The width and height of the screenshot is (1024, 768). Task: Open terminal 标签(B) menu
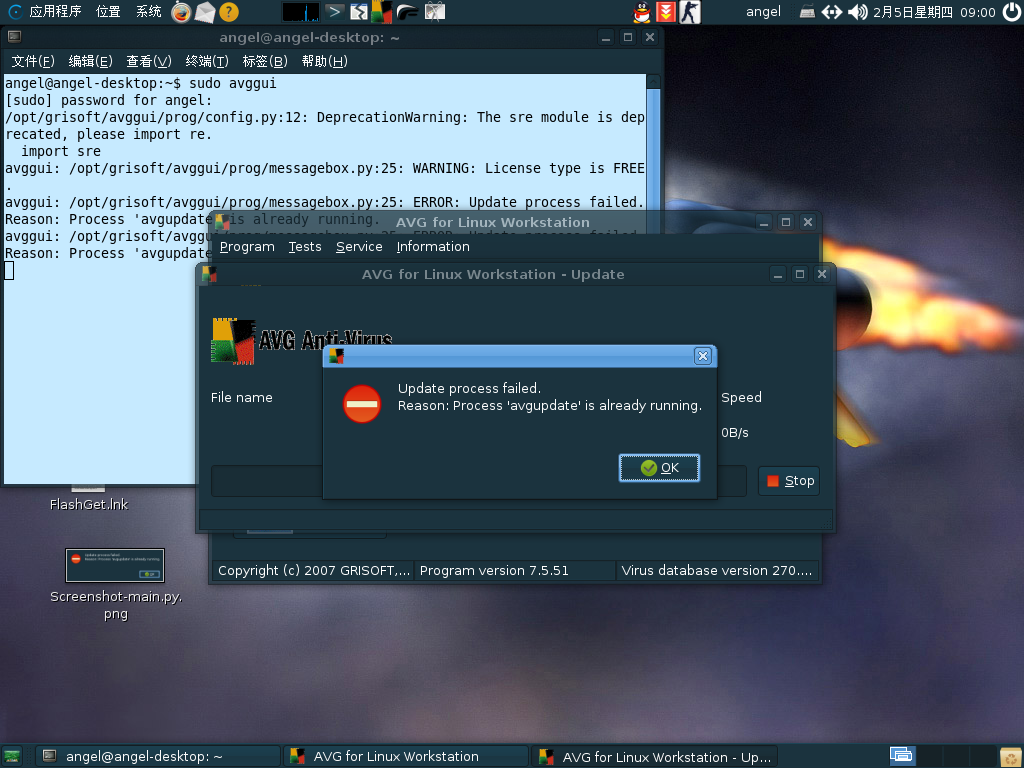point(264,61)
